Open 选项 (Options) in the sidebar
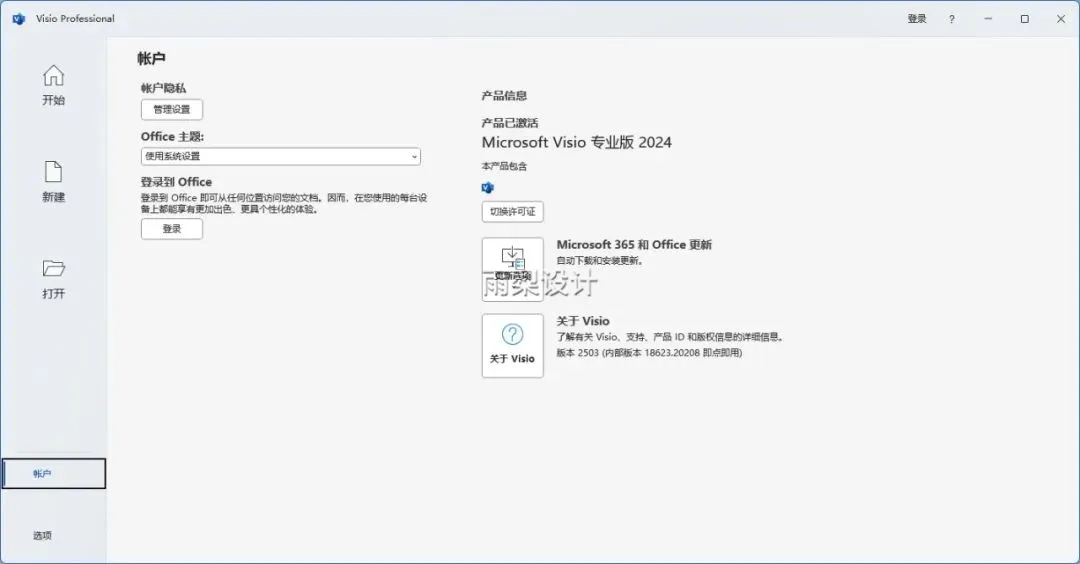This screenshot has height=564, width=1080. pyautogui.click(x=42, y=535)
